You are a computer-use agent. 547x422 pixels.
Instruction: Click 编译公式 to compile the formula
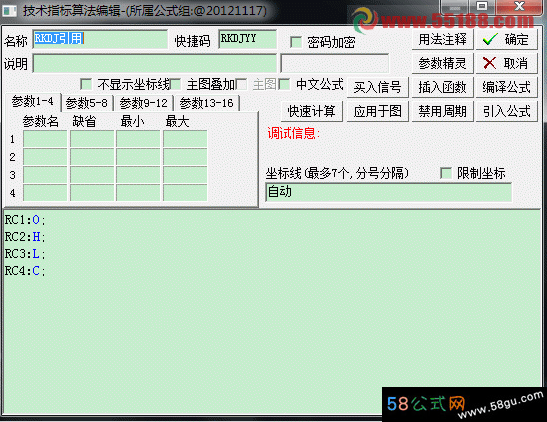click(506, 87)
